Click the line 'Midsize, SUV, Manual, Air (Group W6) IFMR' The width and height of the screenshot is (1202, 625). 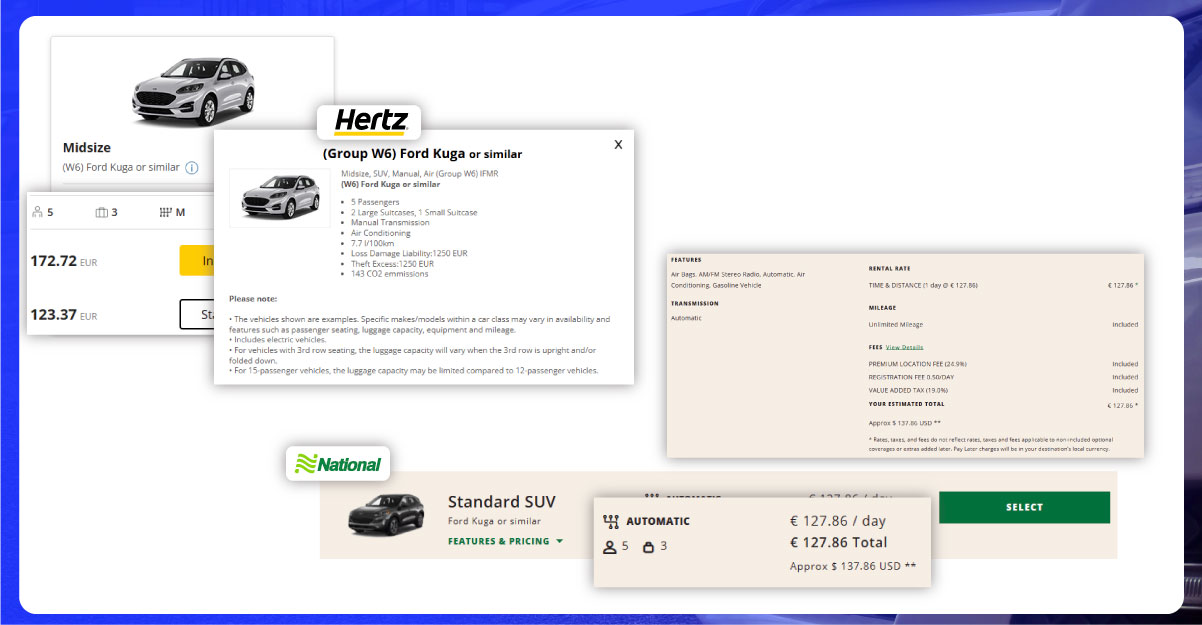point(419,173)
